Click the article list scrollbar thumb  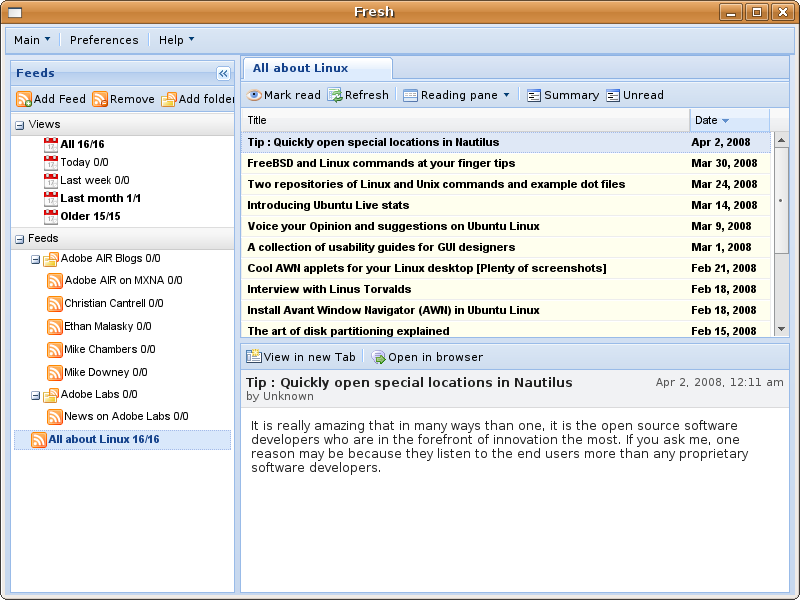[x=782, y=200]
